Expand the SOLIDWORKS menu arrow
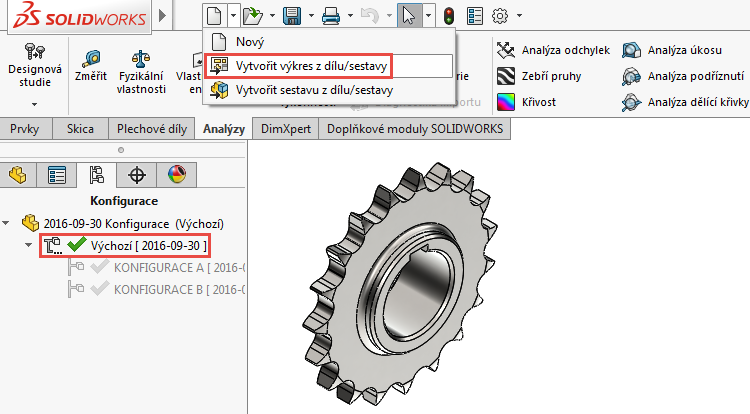 pos(163,16)
